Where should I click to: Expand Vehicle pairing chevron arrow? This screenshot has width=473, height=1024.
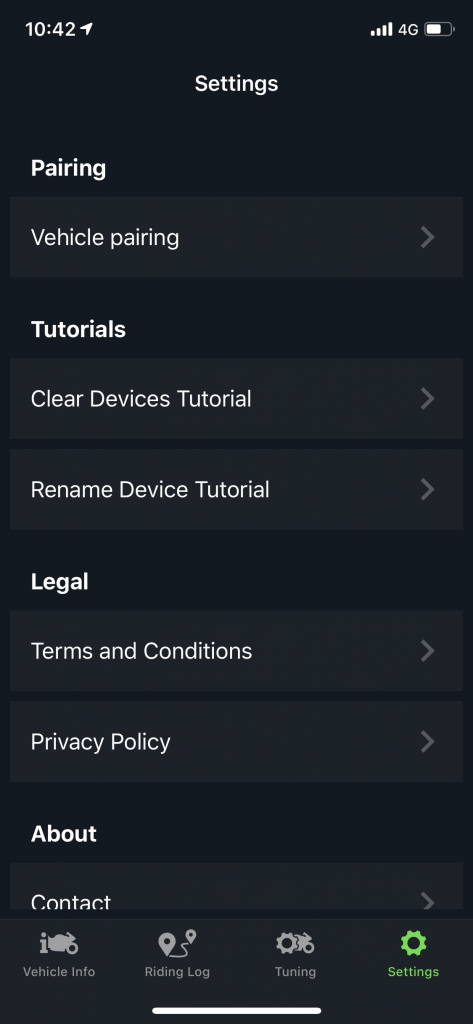click(427, 237)
